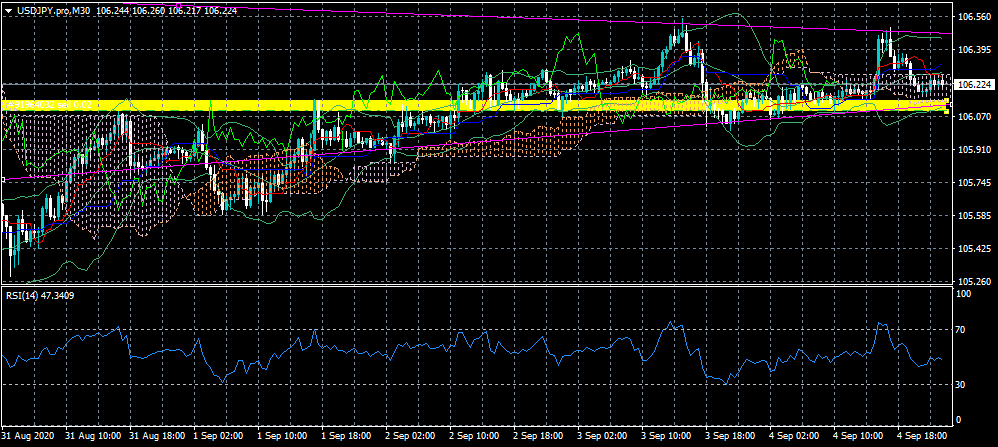Click the 2 Sep 02:00 time label
The image size is (998, 447).
(411, 436)
